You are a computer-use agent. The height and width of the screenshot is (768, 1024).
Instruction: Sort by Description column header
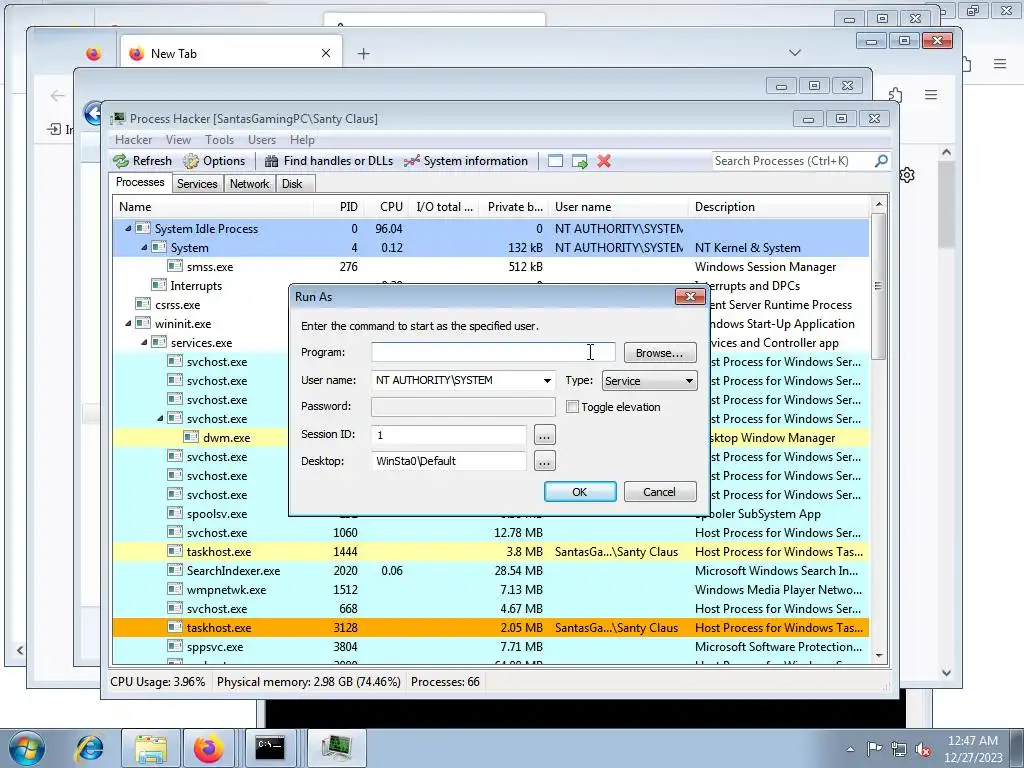click(778, 207)
